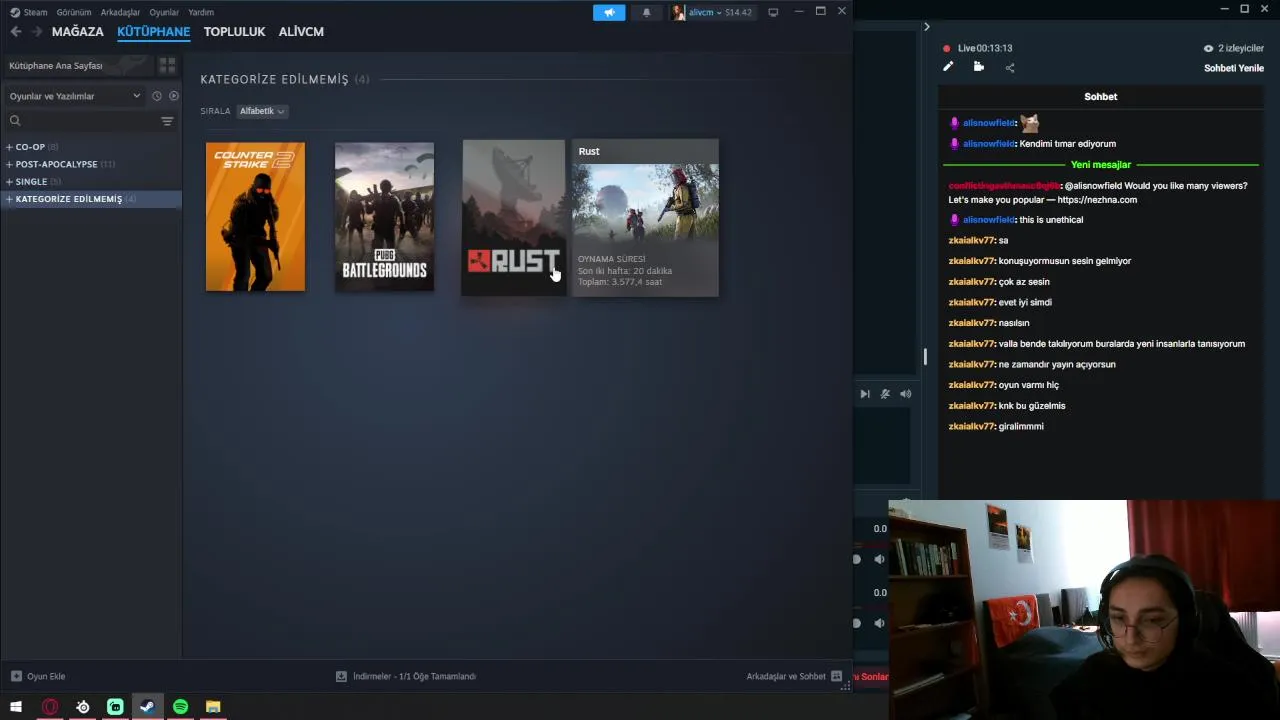1280x720 pixels.
Task: Click the Yeni mesajlar divider label
Action: click(1101, 165)
